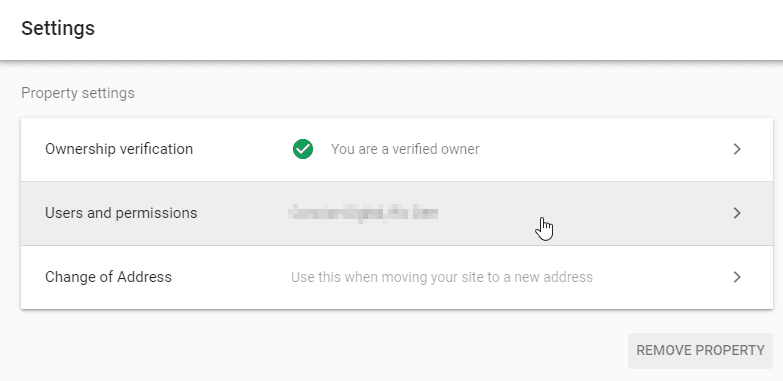The height and width of the screenshot is (381, 783).
Task: Click 'Use this when moving your site' description
Action: click(441, 277)
